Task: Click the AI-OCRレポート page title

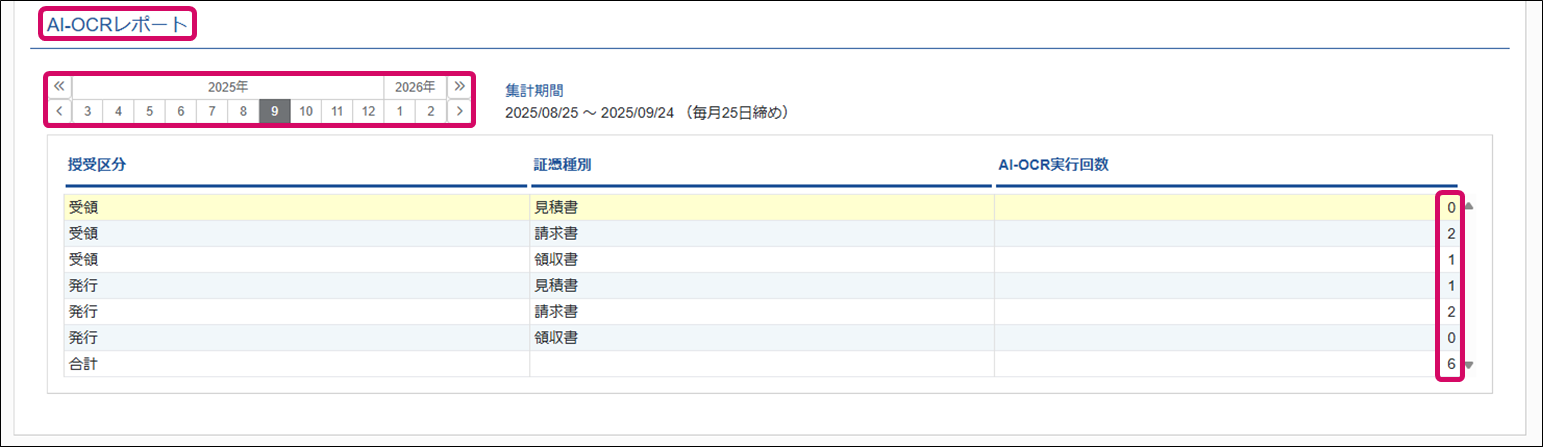Action: (x=117, y=26)
